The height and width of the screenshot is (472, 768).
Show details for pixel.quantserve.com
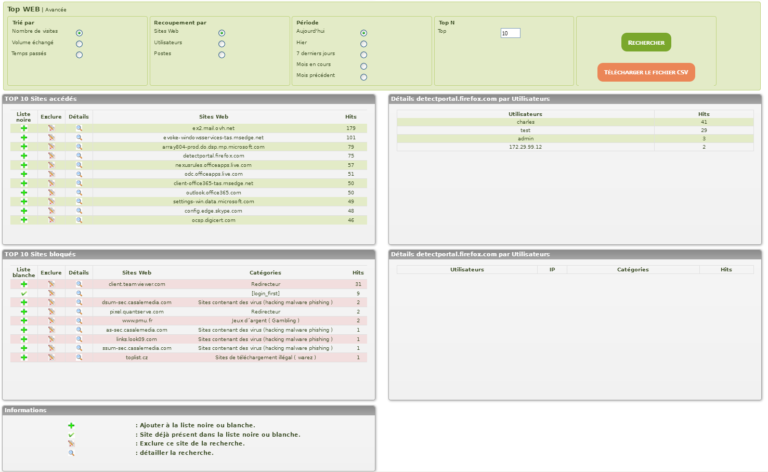[79, 311]
